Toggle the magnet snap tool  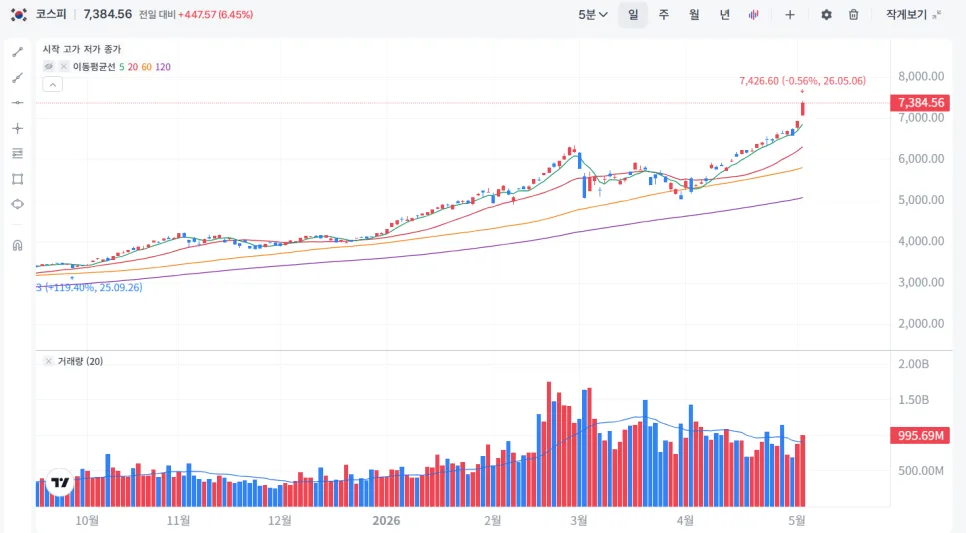(17, 245)
